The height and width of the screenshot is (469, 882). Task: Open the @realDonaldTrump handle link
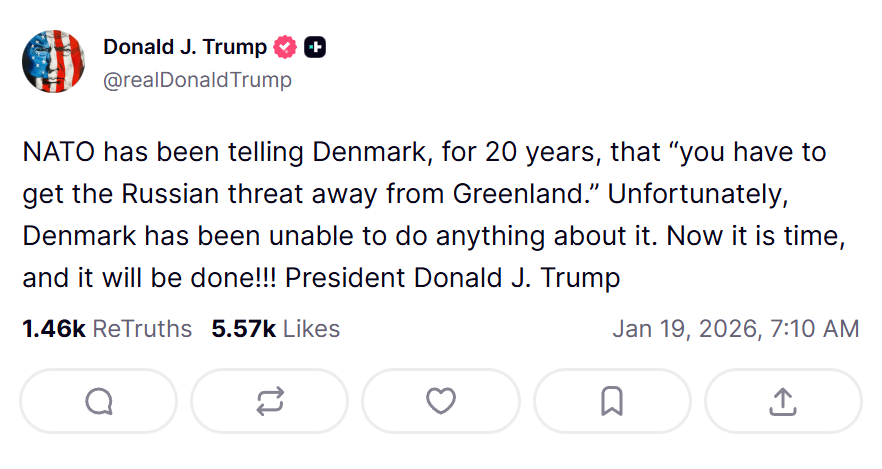tap(197, 80)
